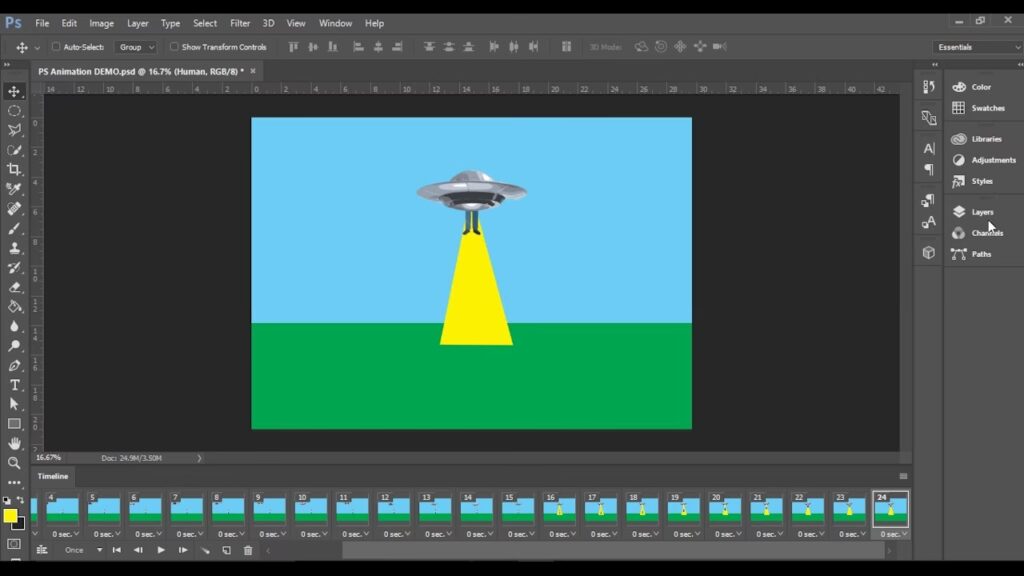Open the Group dropdown in the options bar

point(137,47)
